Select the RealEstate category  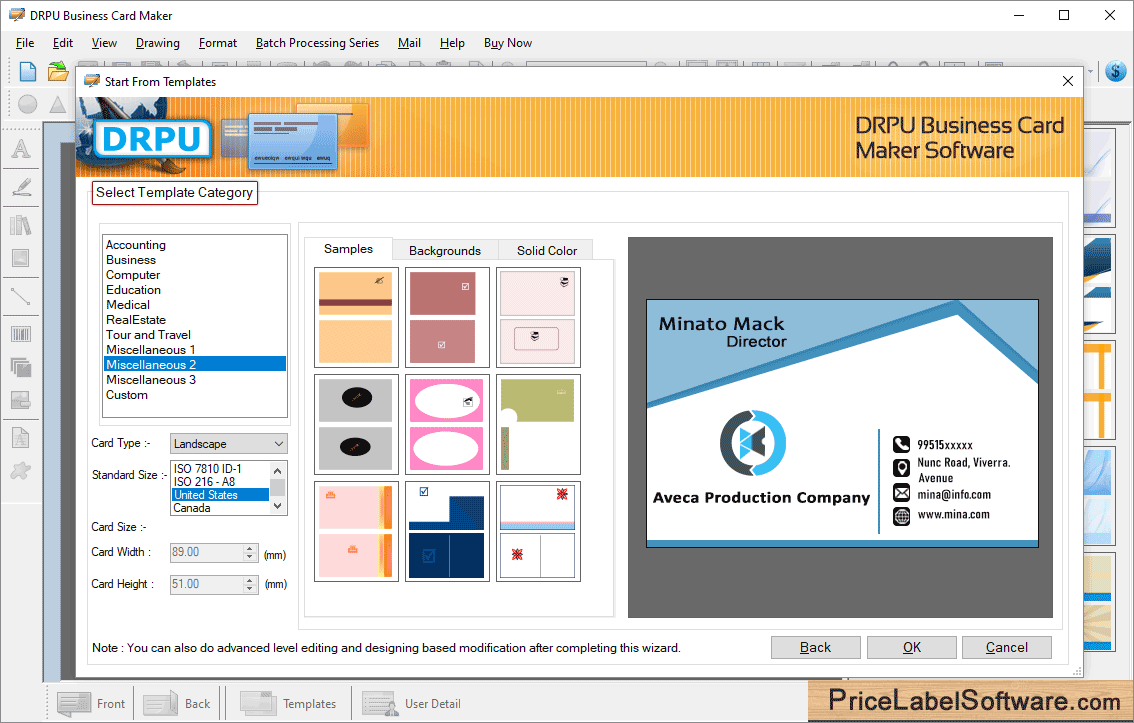coord(195,320)
